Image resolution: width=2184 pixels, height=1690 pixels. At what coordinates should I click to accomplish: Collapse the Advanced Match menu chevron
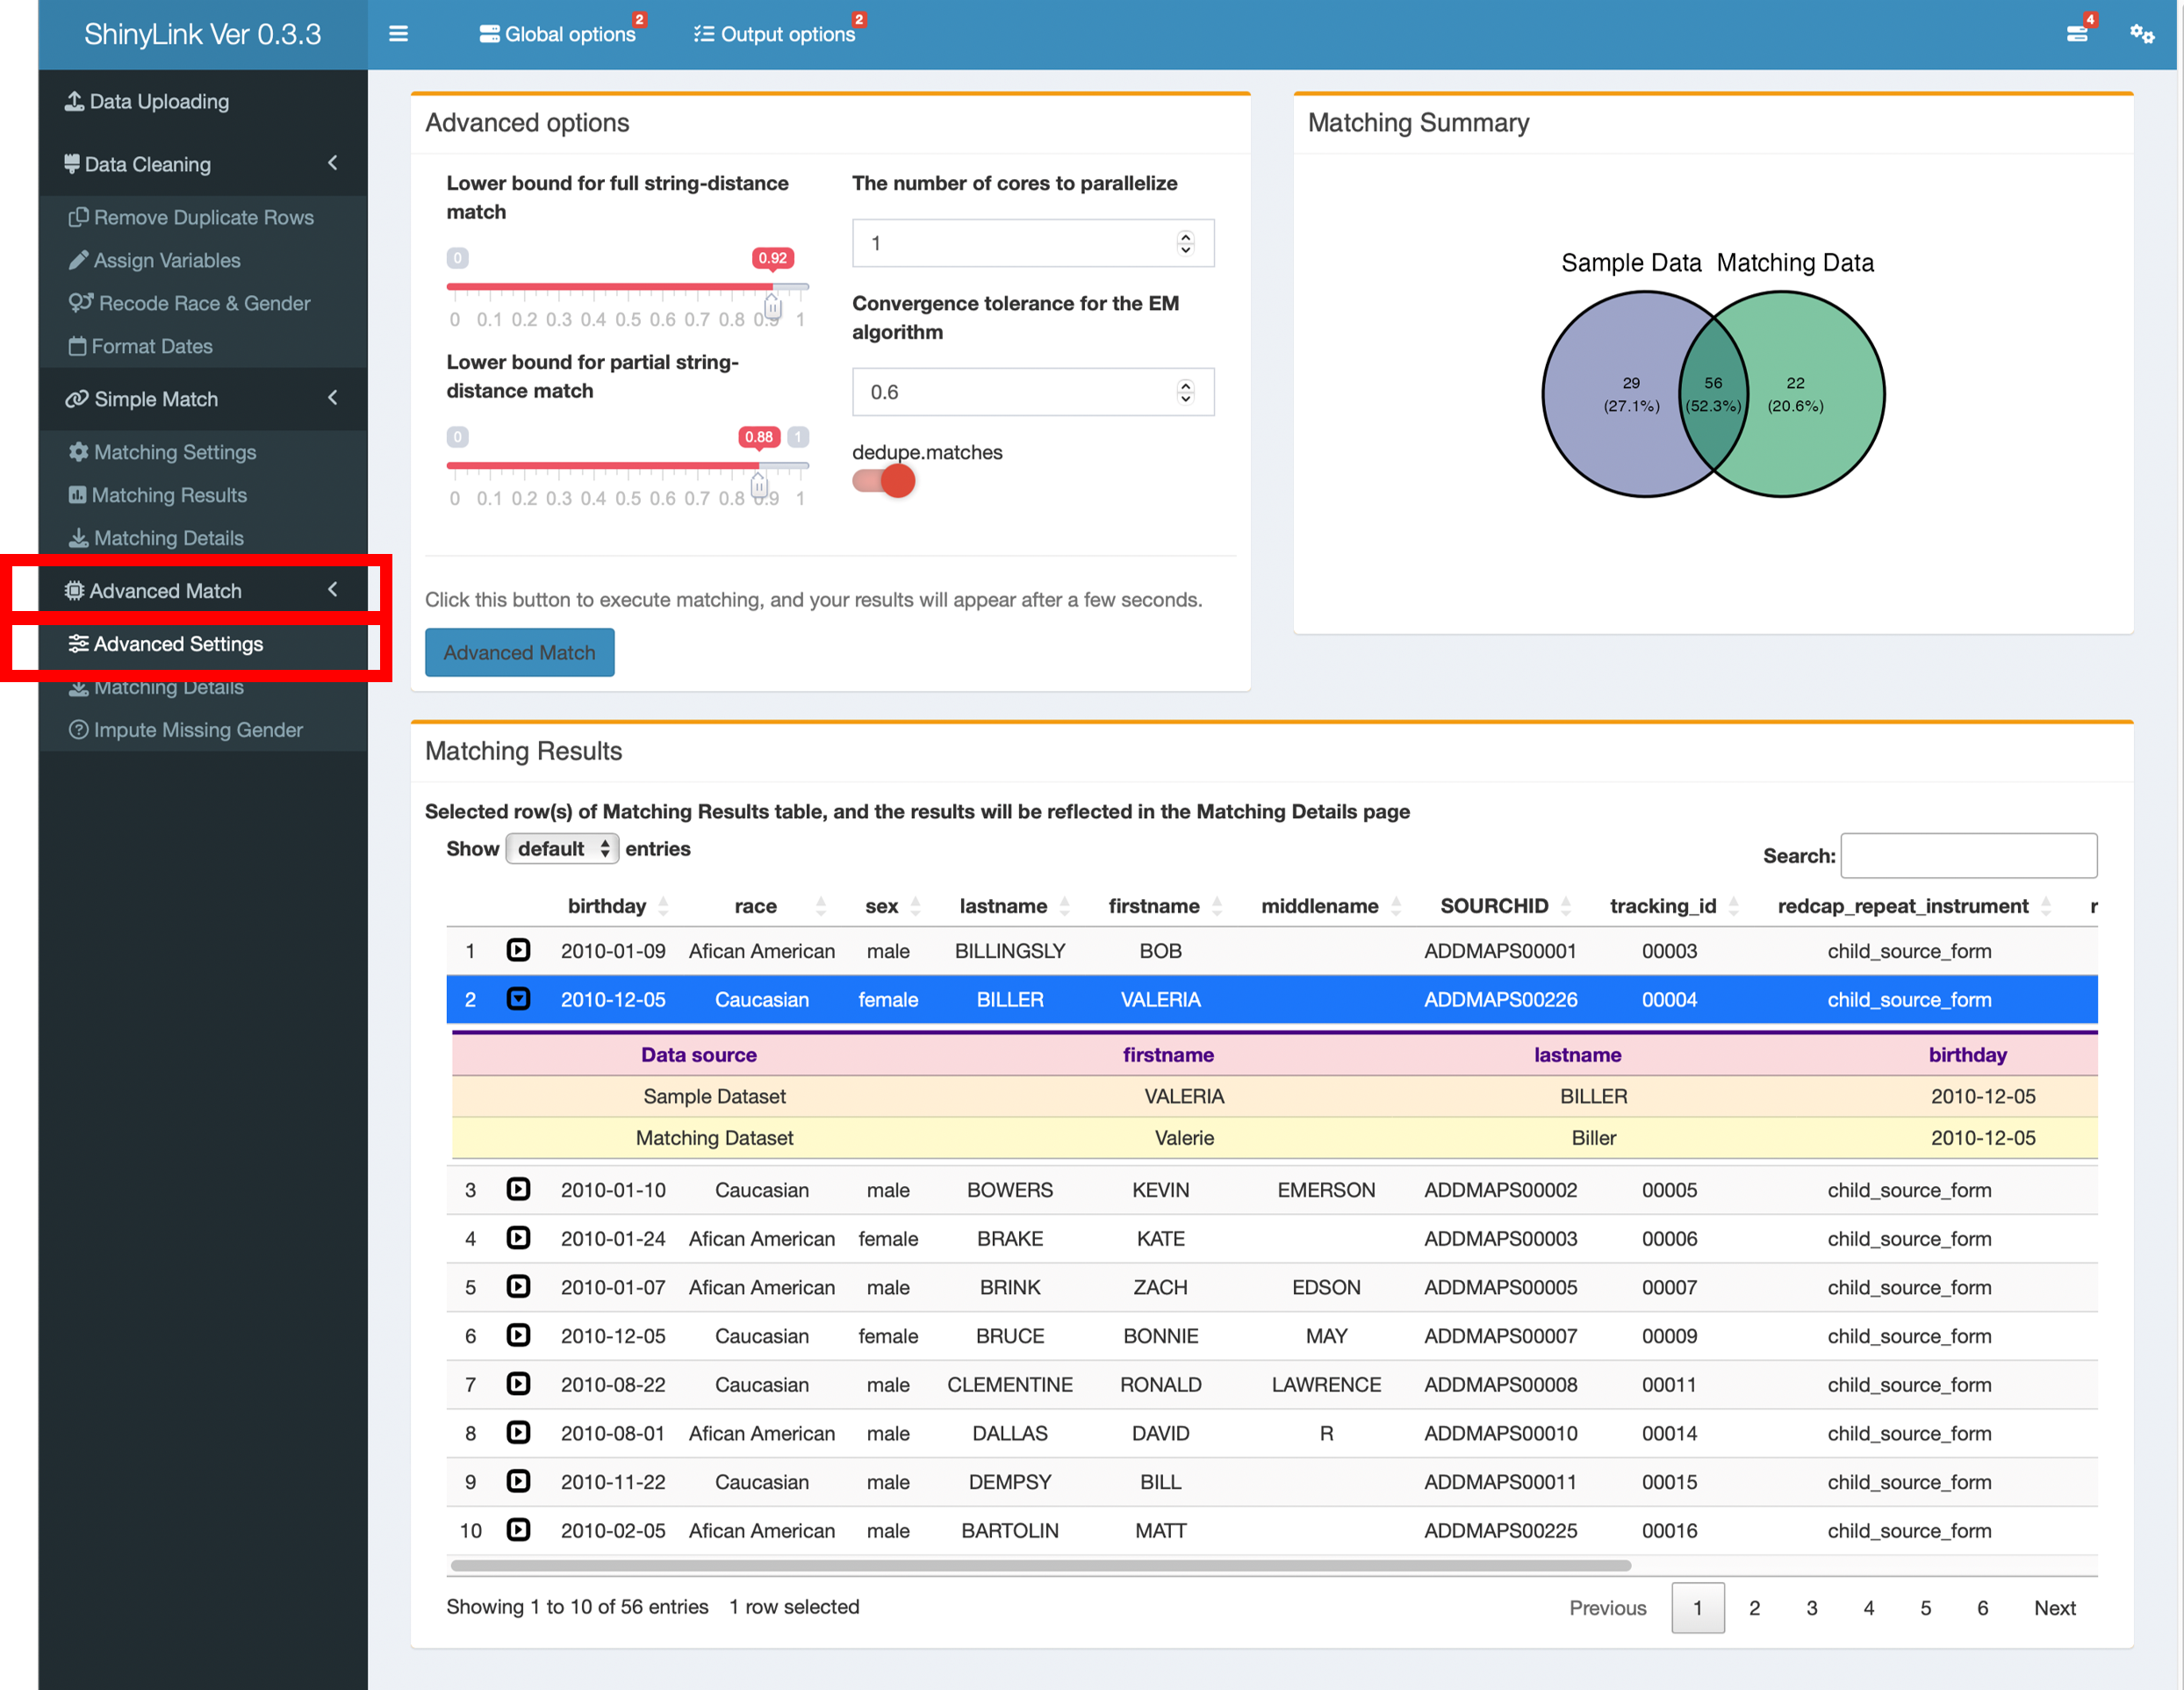pyautogui.click(x=332, y=590)
